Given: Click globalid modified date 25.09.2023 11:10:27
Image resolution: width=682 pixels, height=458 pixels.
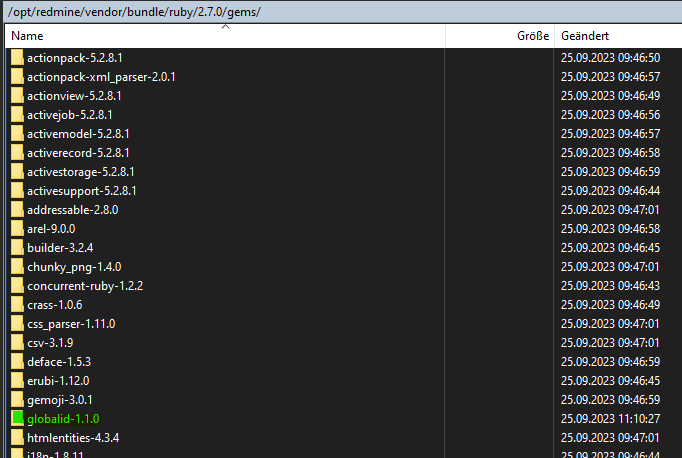Looking at the screenshot, I should [x=610, y=418].
